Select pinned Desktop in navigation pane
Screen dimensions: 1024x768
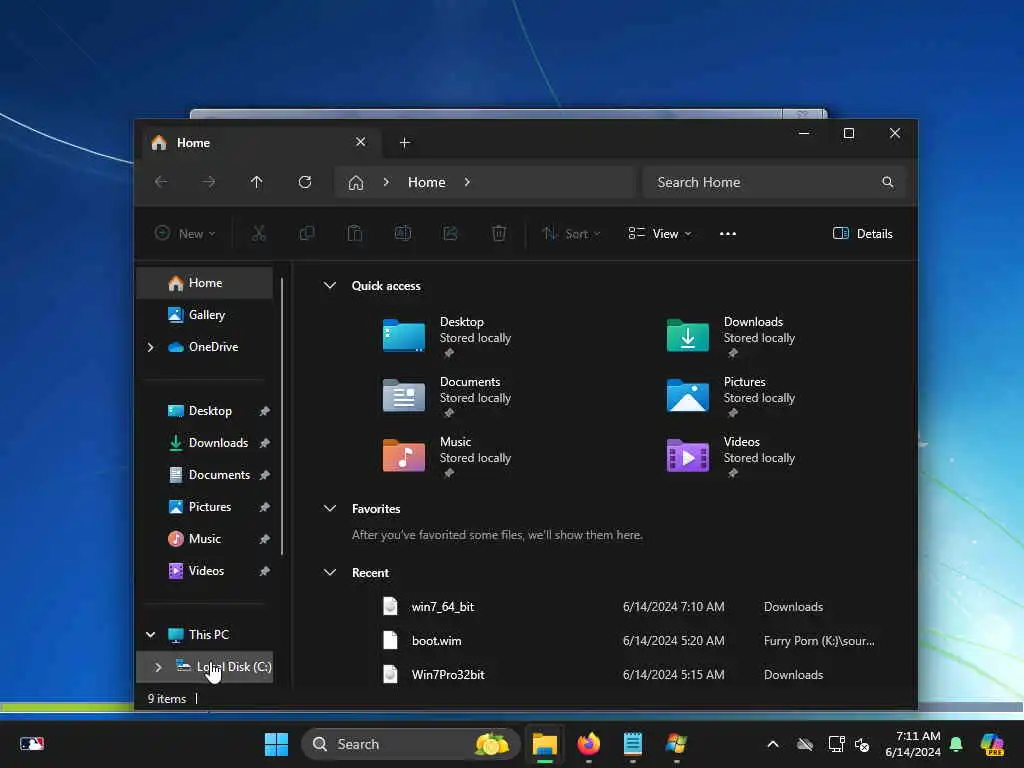click(x=204, y=411)
